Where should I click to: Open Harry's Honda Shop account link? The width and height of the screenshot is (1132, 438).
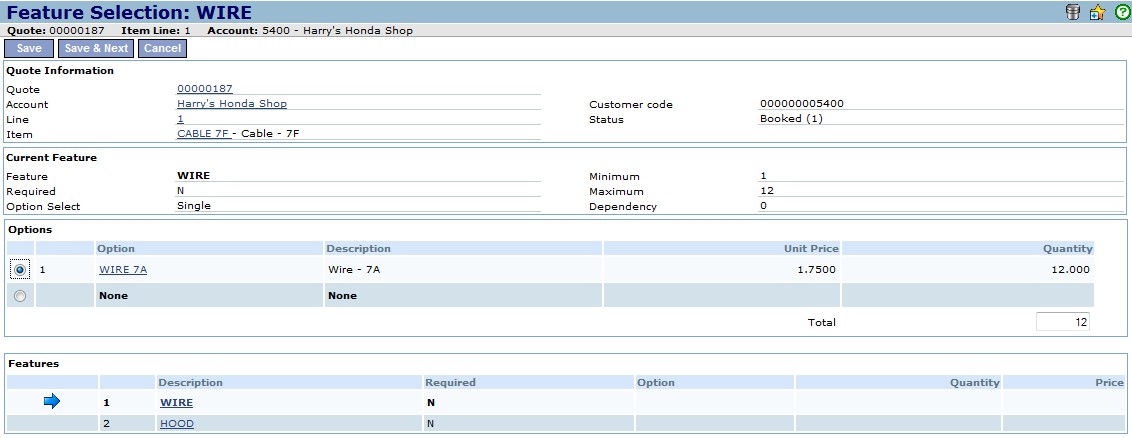[231, 104]
